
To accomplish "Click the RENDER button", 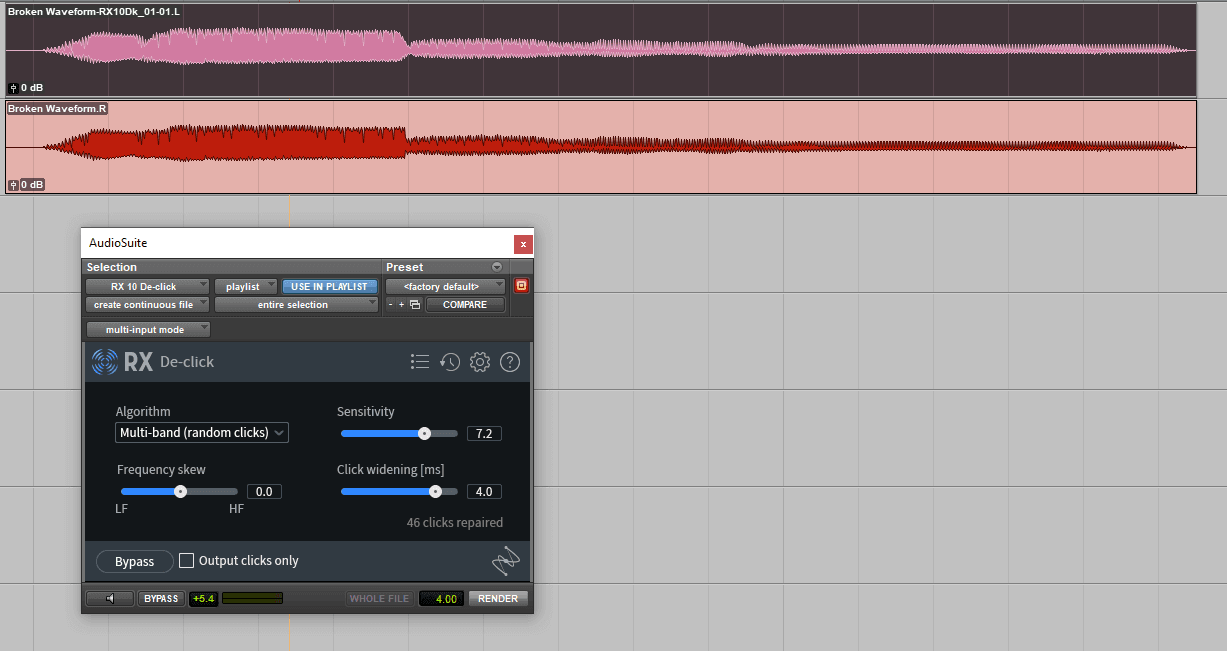I will [x=498, y=599].
